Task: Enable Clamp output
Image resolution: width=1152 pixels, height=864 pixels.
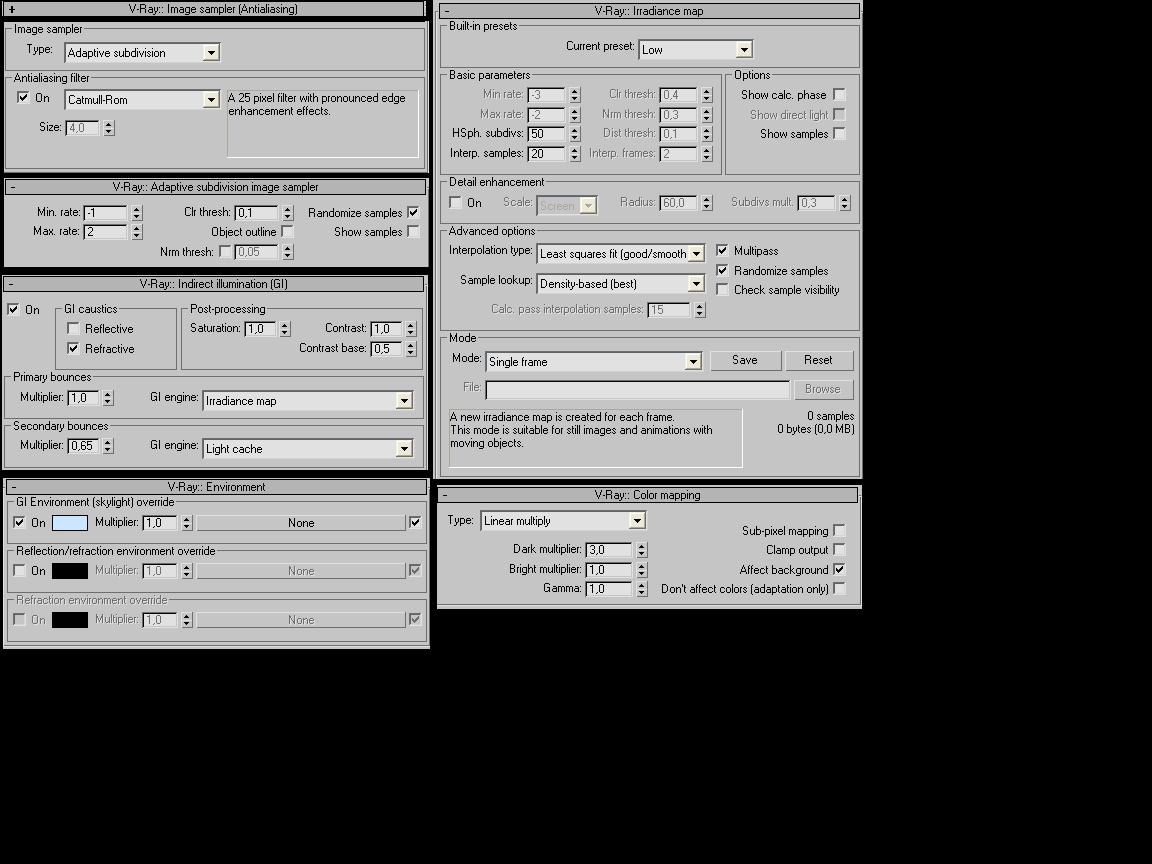Action: point(839,550)
